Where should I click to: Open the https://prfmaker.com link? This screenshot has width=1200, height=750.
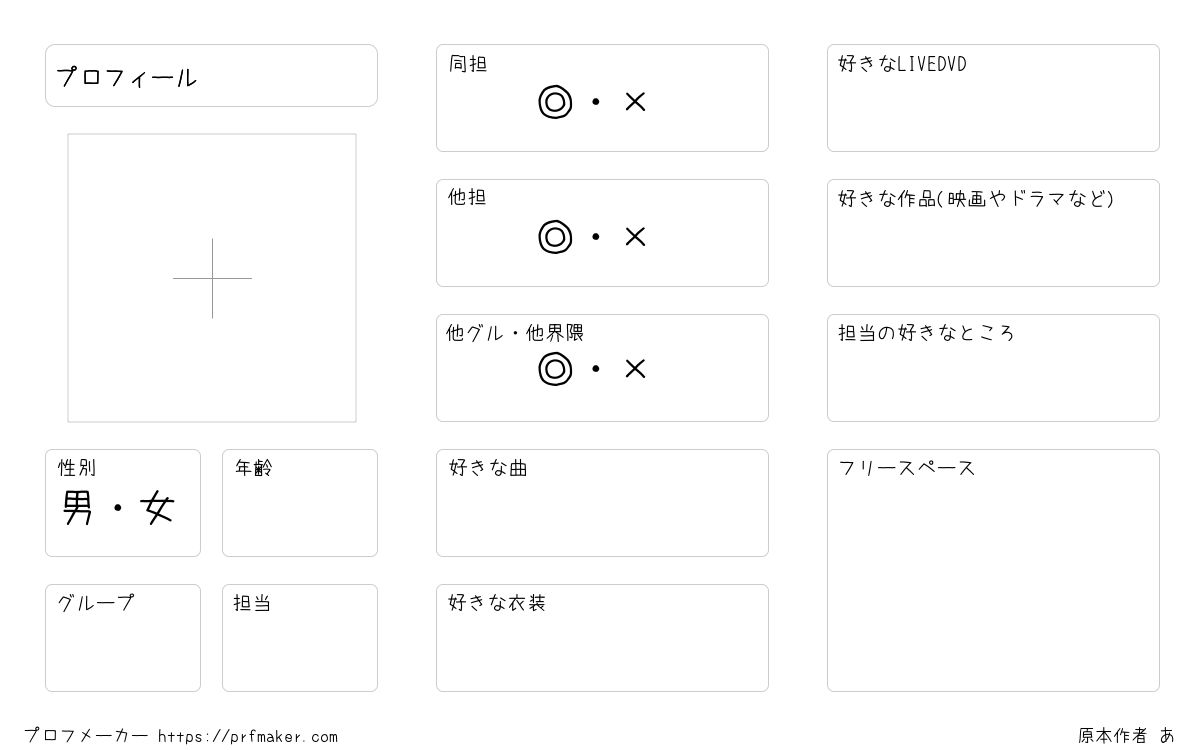click(x=248, y=737)
